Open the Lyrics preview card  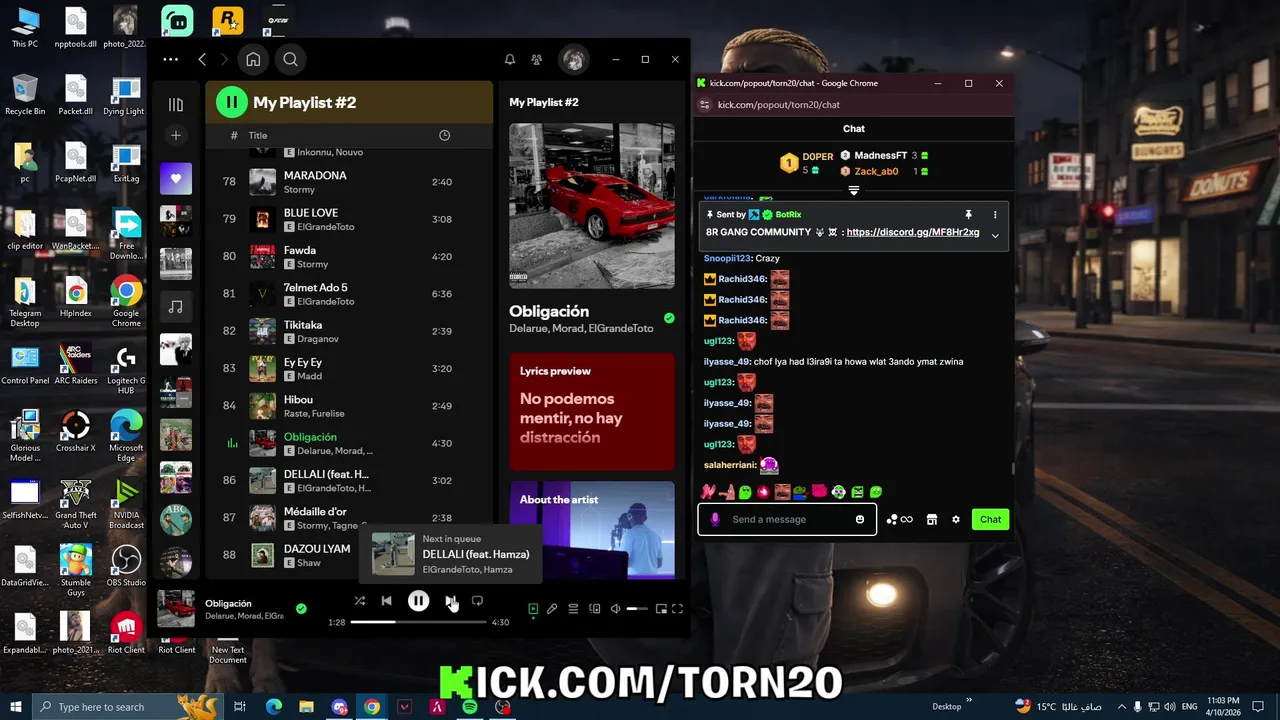tap(592, 411)
